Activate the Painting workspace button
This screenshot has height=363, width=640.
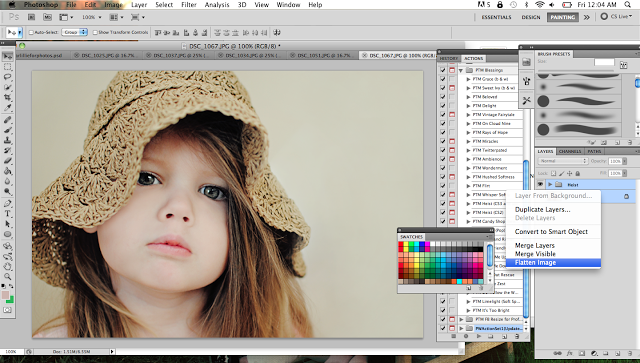pyautogui.click(x=562, y=17)
